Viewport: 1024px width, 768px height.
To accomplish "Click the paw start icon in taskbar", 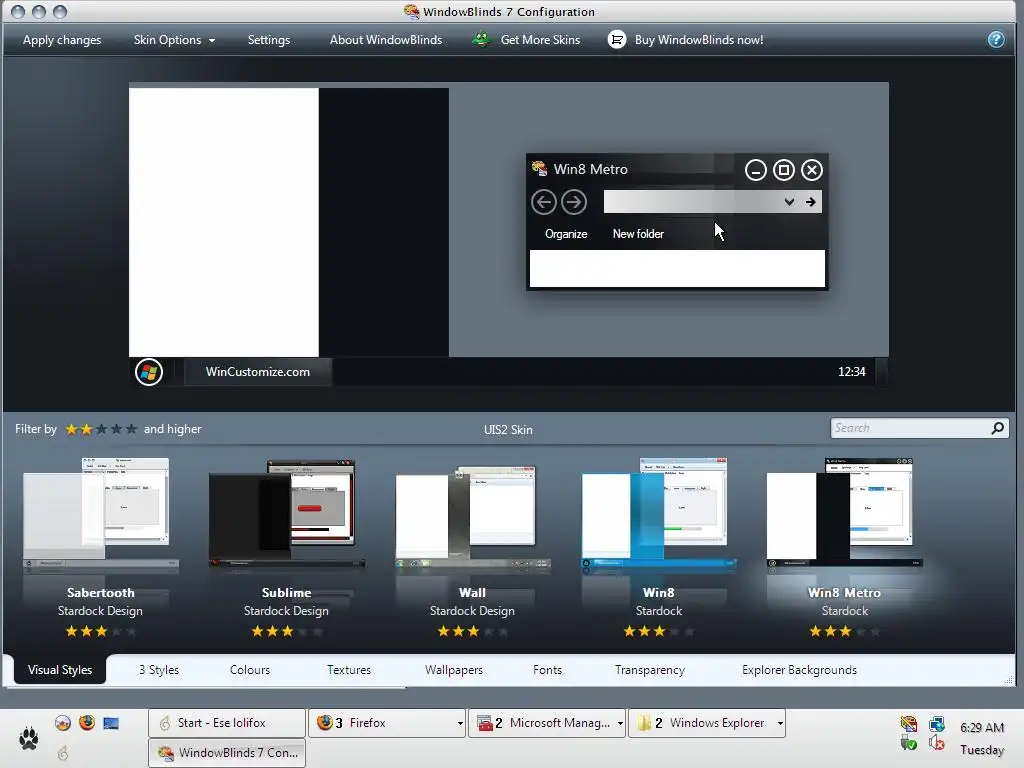I will coord(29,738).
